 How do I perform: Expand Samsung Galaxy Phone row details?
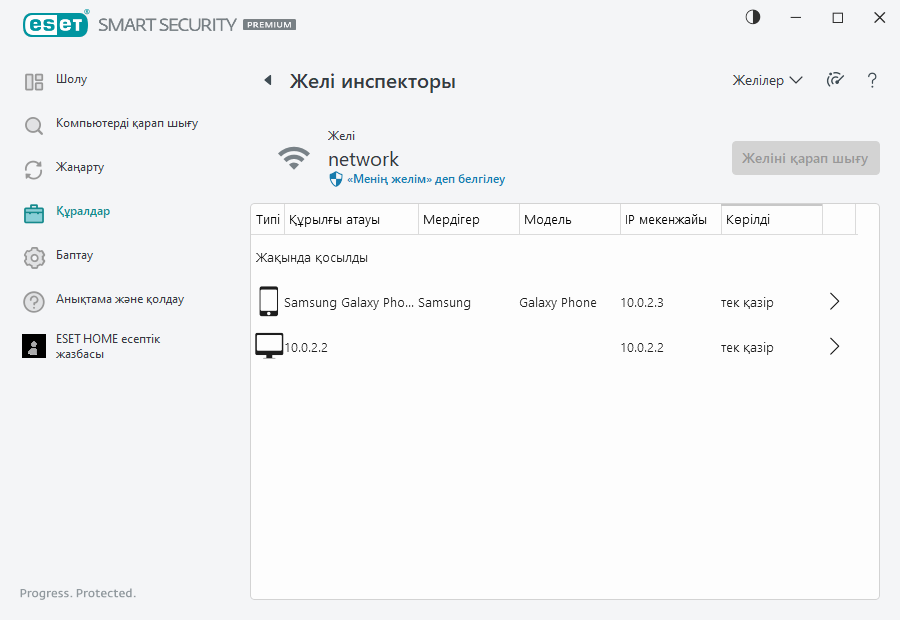835,302
